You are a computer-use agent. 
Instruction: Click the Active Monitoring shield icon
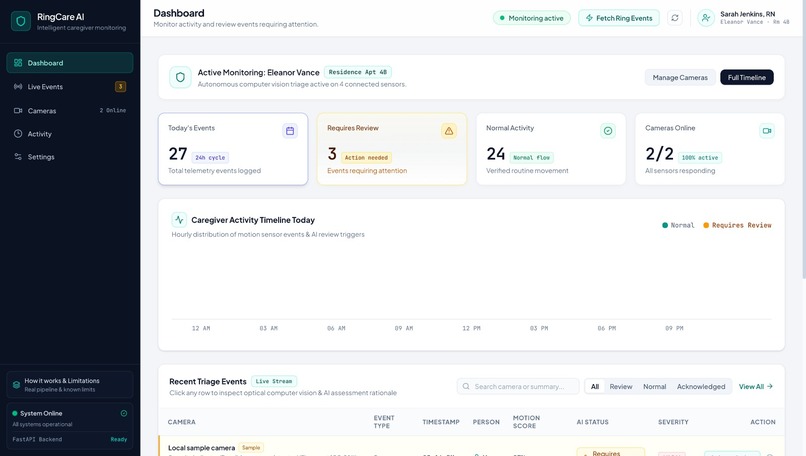coord(180,78)
